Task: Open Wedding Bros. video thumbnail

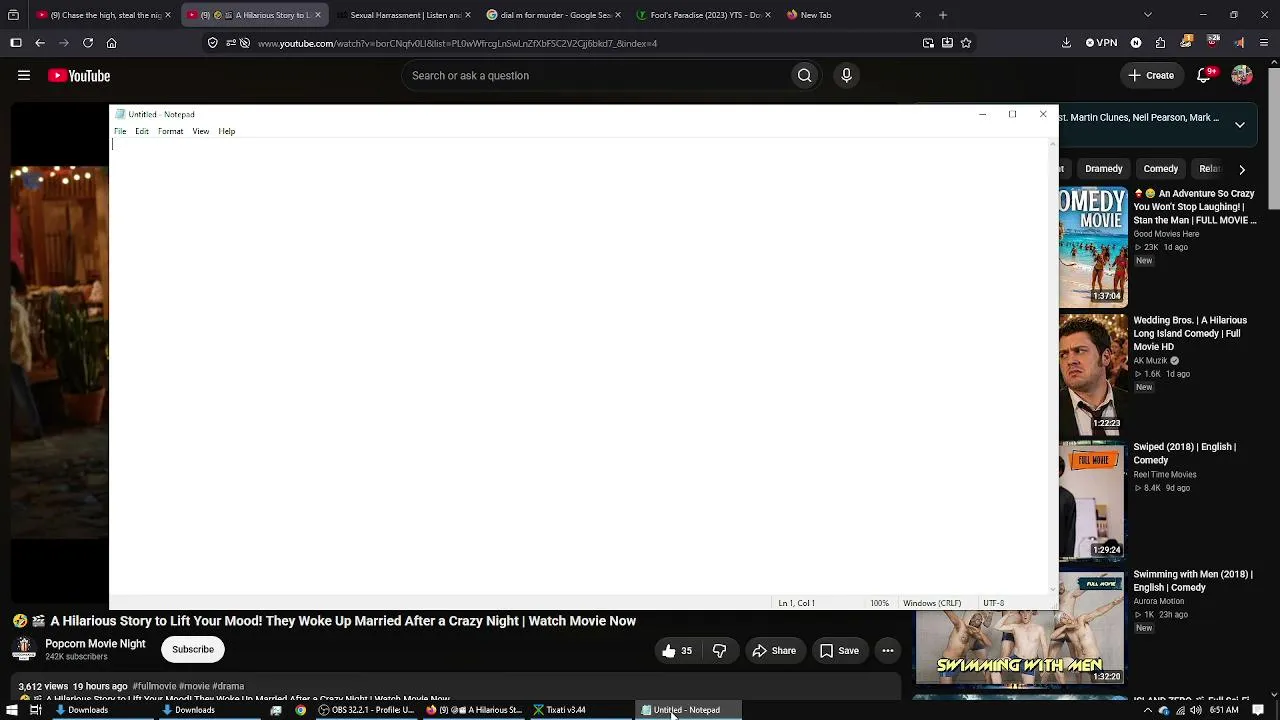Action: [x=1093, y=374]
